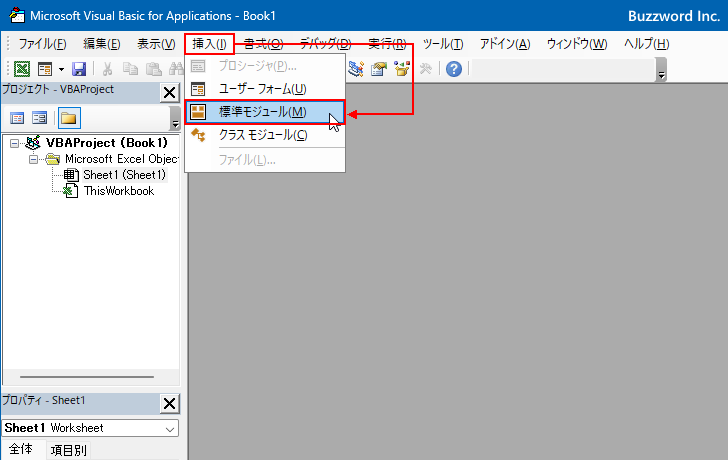Screen dimensions: 728x460
Task: Open the アドイン(A) menu
Action: point(505,44)
